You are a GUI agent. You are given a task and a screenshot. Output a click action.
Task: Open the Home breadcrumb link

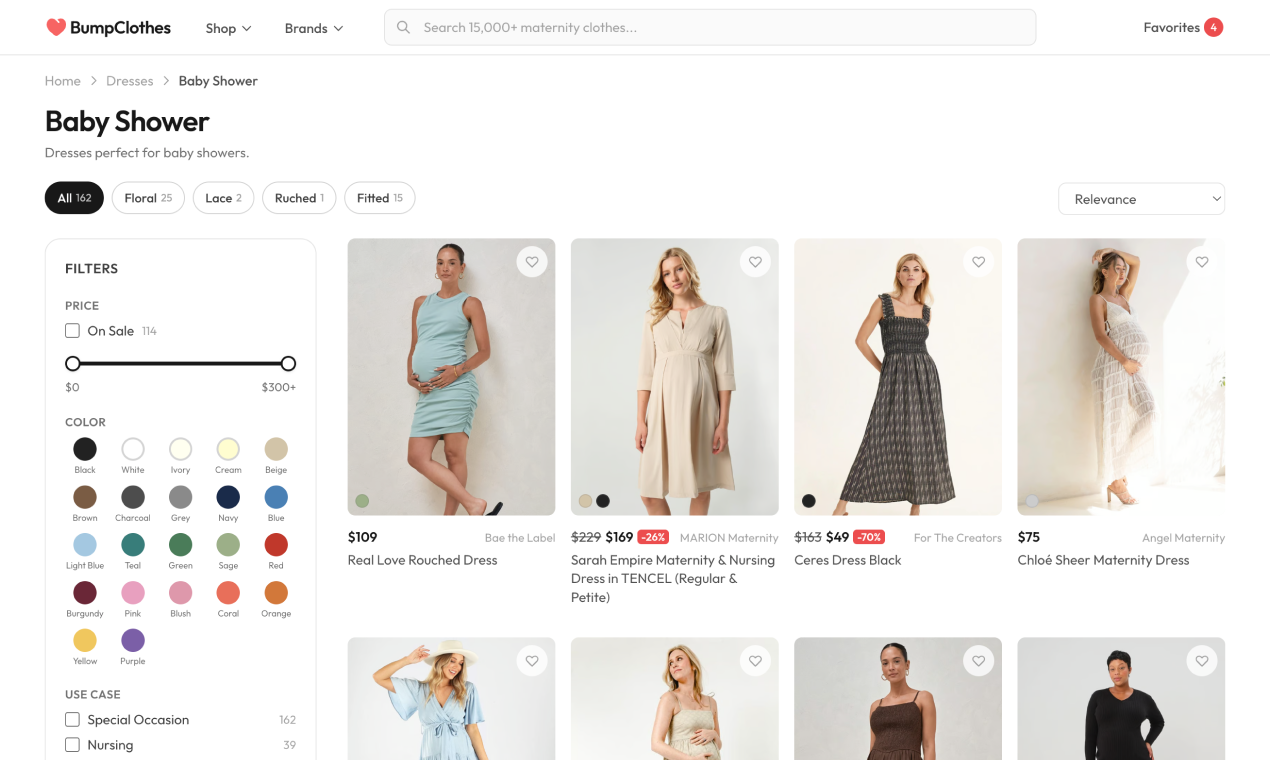pyautogui.click(x=62, y=80)
